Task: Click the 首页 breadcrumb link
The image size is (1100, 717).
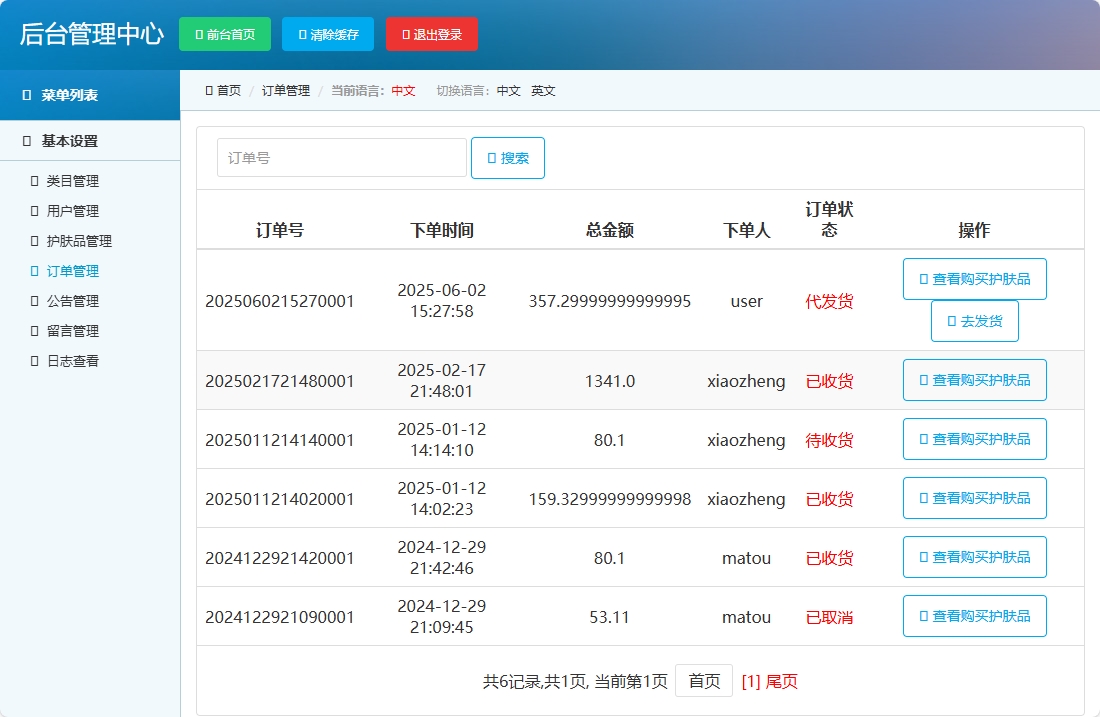Action: 229,91
